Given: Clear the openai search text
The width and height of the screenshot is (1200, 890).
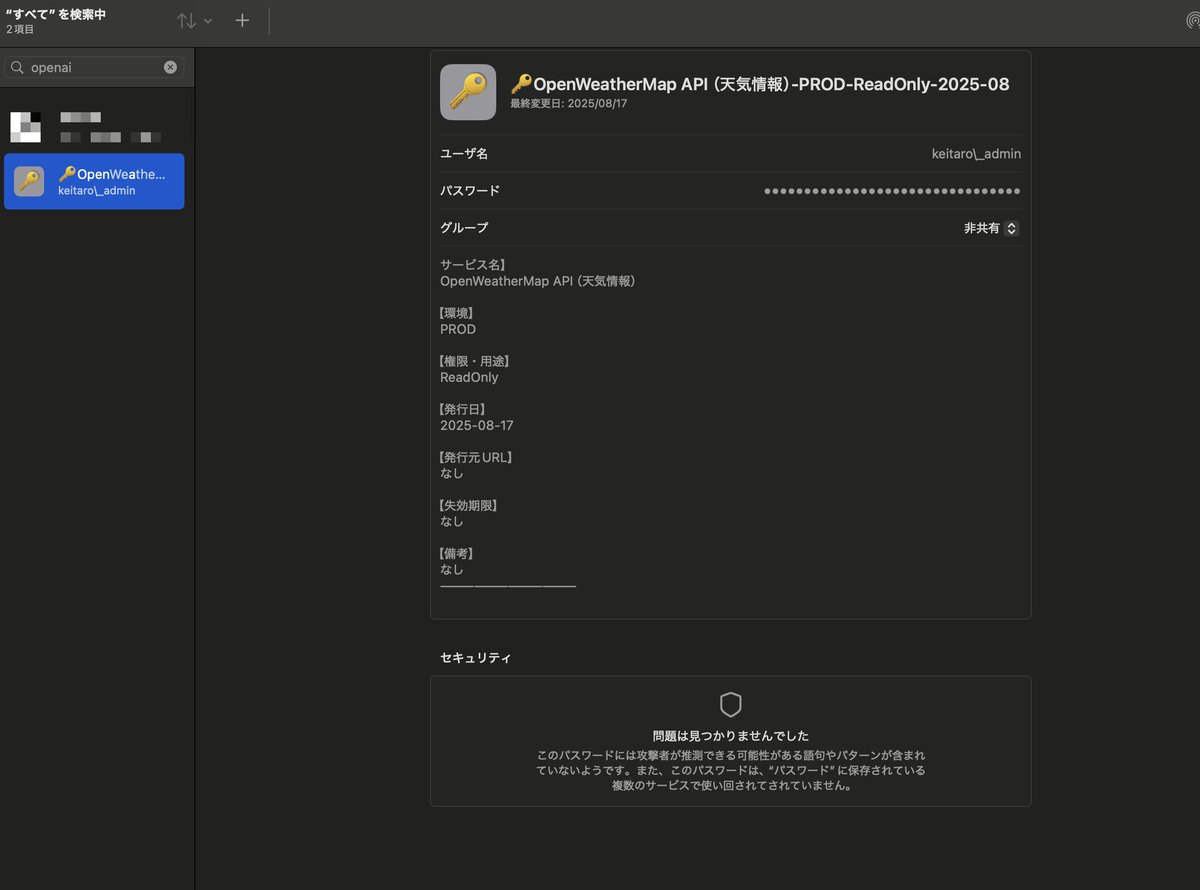Looking at the screenshot, I should coord(170,67).
